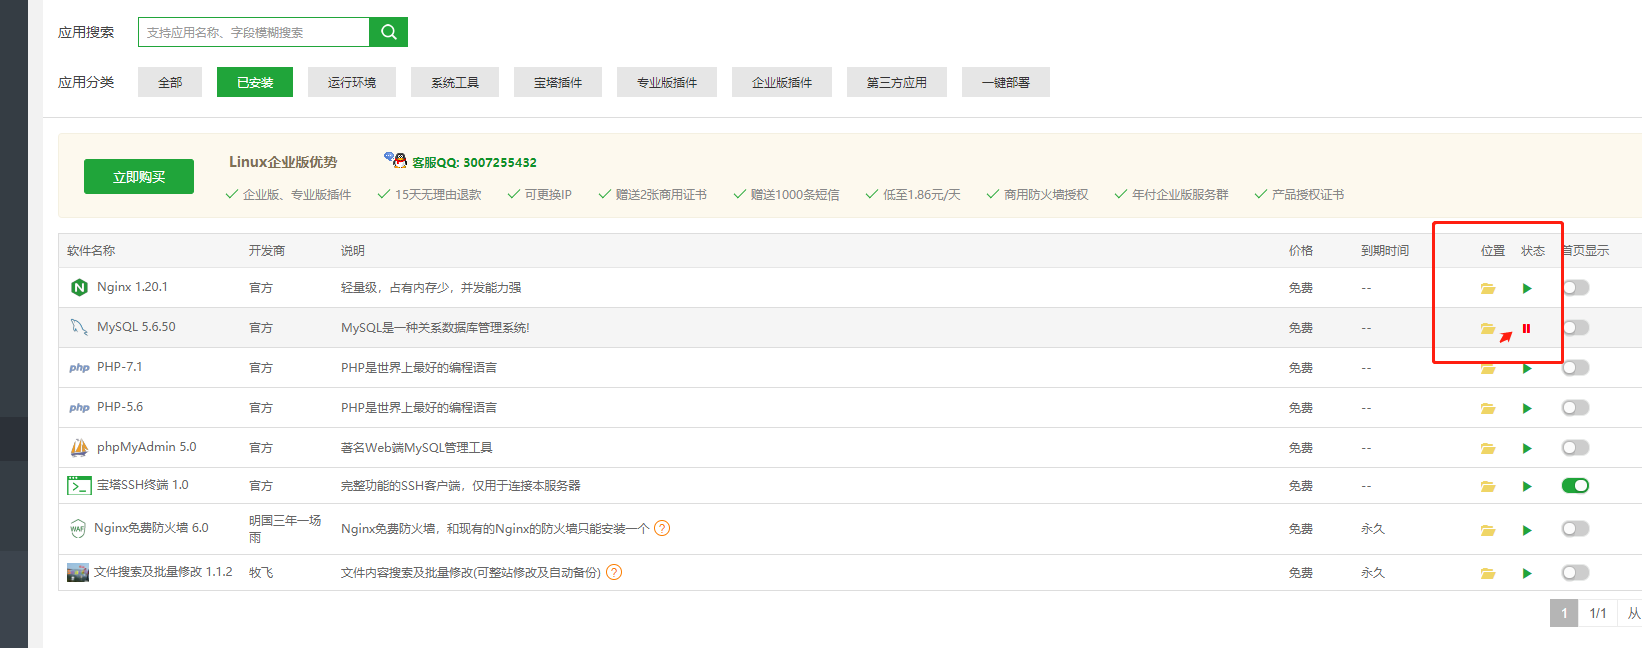The image size is (1642, 648).
Task: Select the 第三方应用 category tab
Action: (x=897, y=82)
